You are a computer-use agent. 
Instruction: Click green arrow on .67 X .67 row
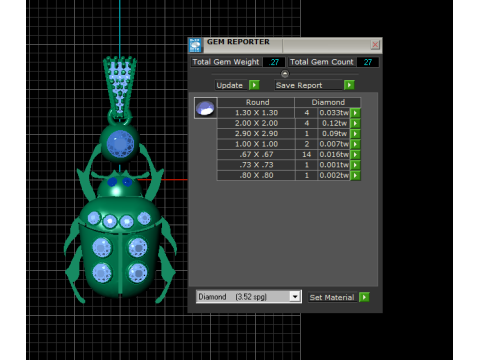[x=355, y=155]
